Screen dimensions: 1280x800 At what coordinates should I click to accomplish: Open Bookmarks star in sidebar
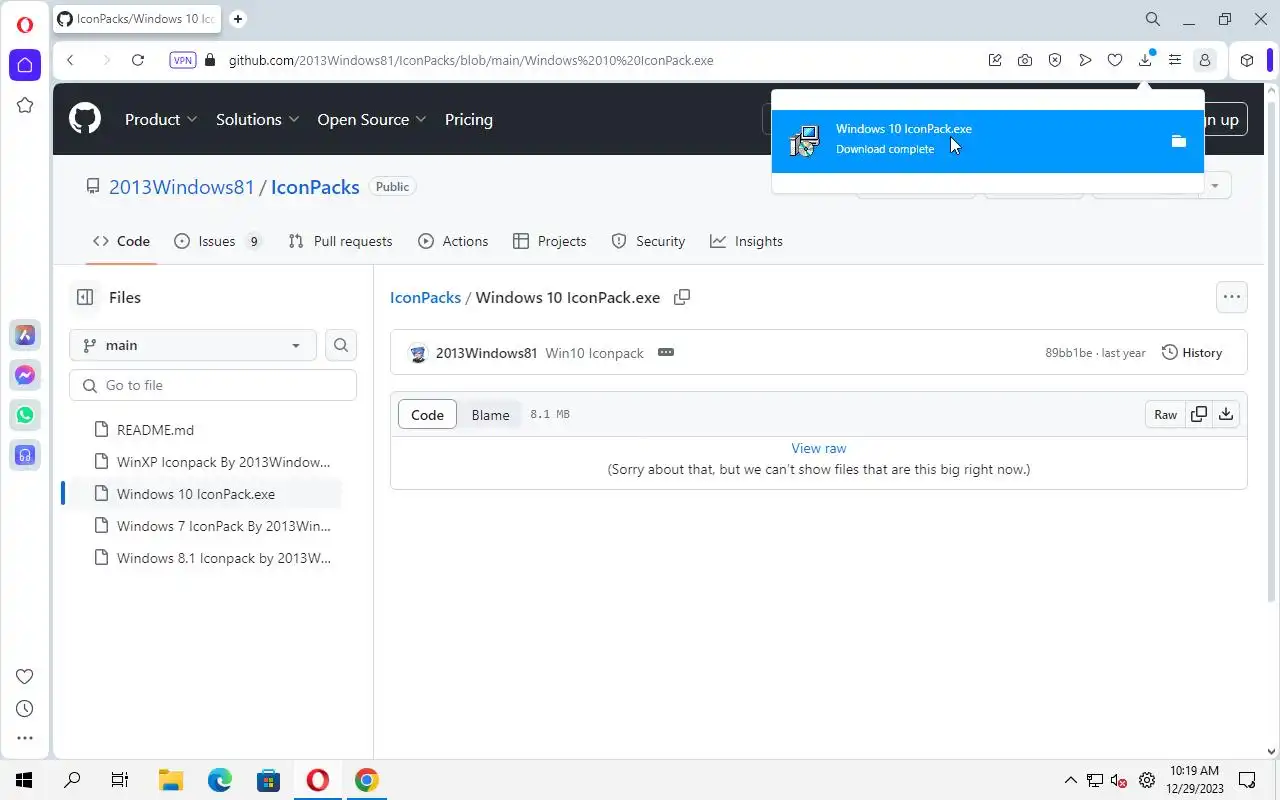pyautogui.click(x=25, y=105)
